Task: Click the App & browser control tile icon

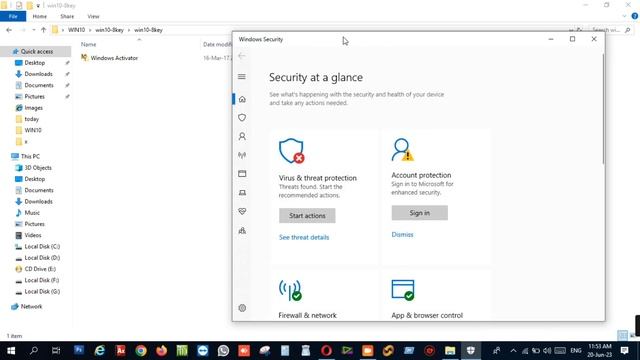Action: 403,290
